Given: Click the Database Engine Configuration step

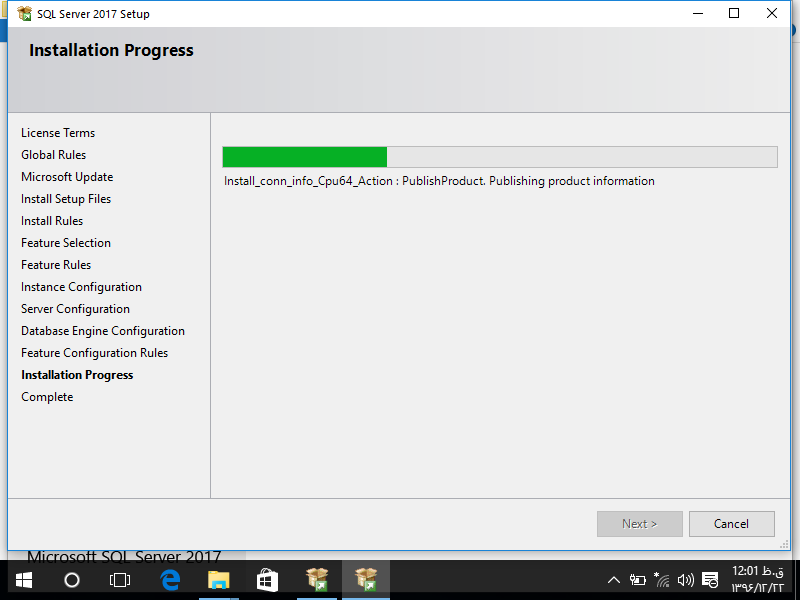Looking at the screenshot, I should 103,331.
